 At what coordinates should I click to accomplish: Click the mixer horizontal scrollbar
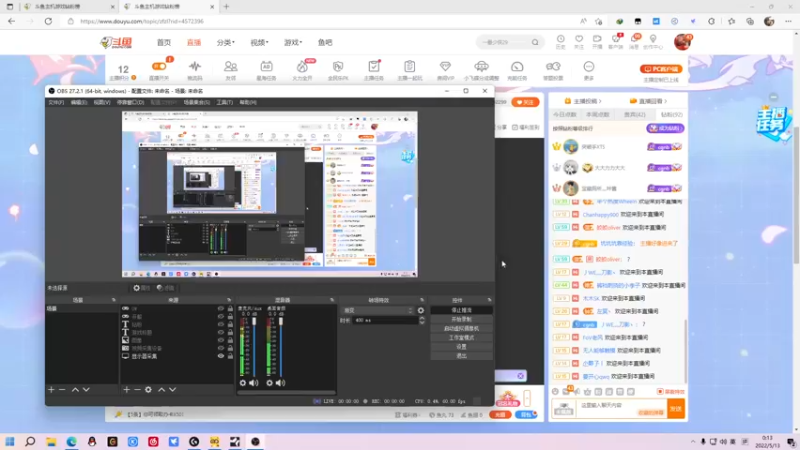[286, 393]
